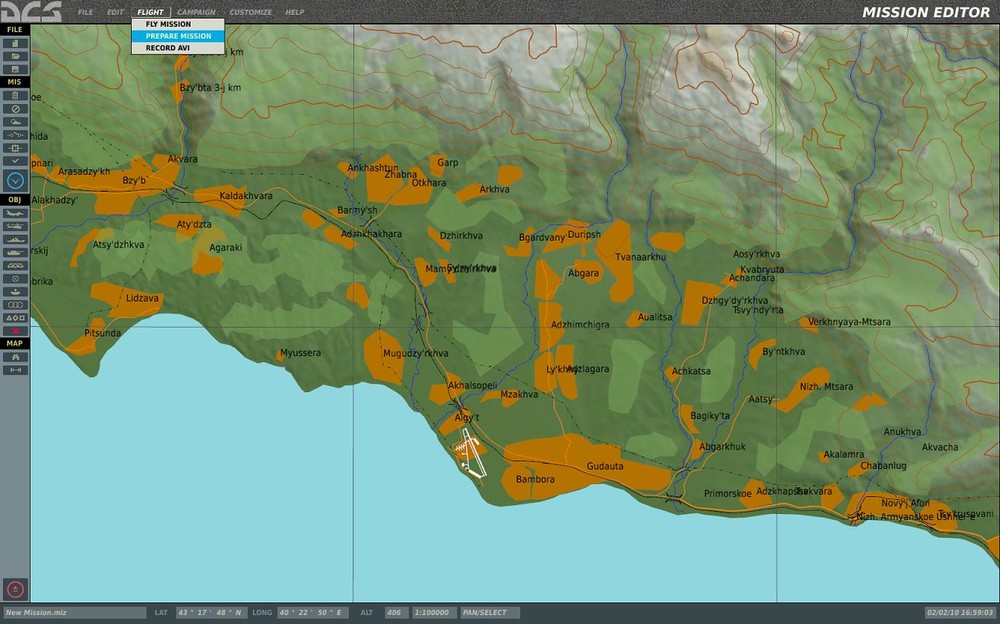1000x624 pixels.
Task: Select the trigger zone triple-circle icon
Action: (x=15, y=305)
